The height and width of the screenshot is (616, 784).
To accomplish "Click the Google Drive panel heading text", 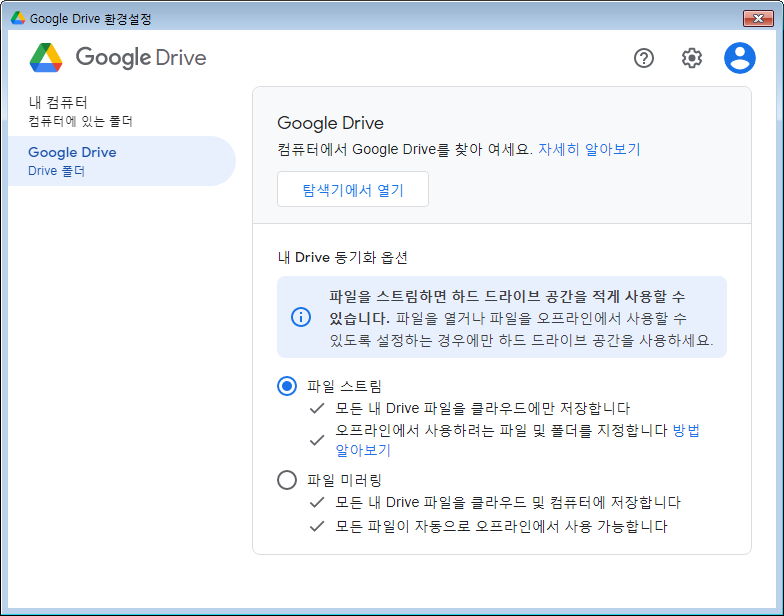I will click(x=330, y=123).
